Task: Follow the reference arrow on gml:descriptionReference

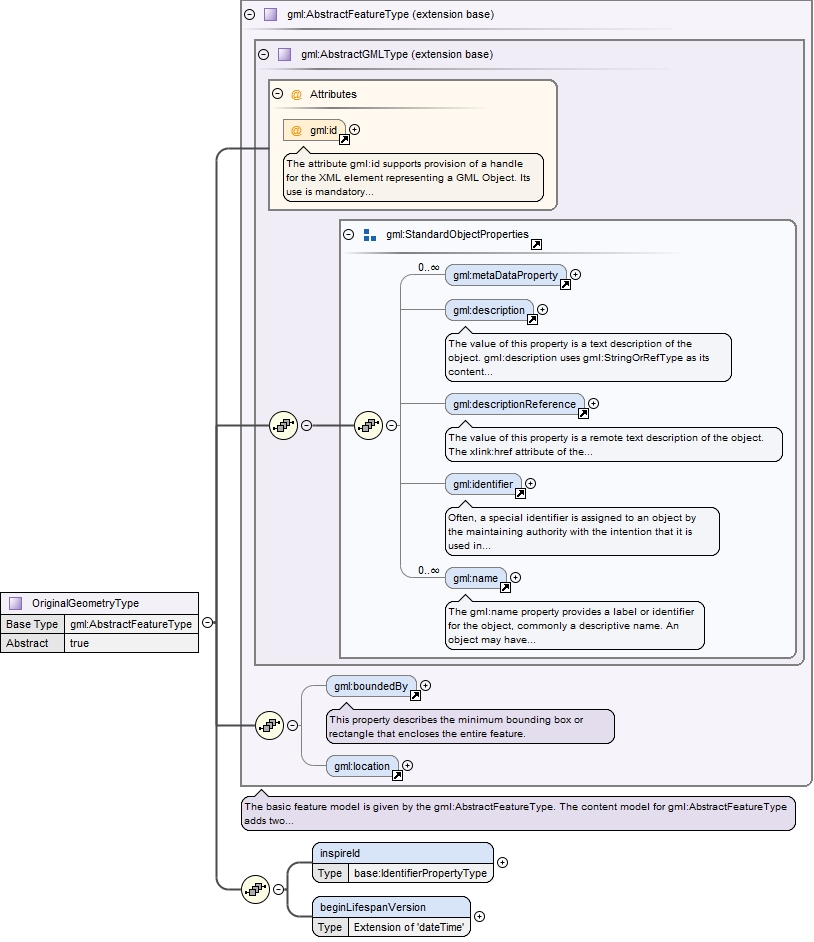Action: coord(583,413)
